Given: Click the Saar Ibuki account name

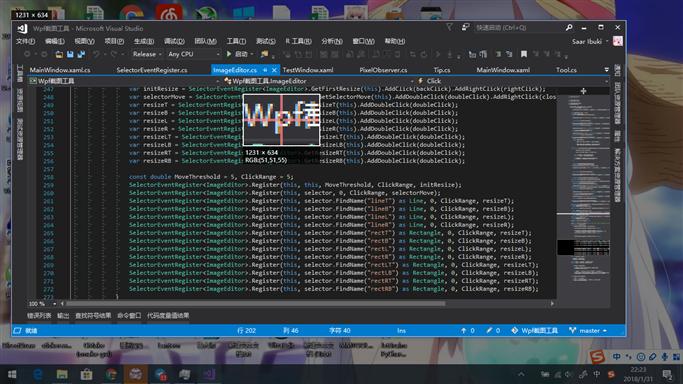Looking at the screenshot, I should (587, 41).
